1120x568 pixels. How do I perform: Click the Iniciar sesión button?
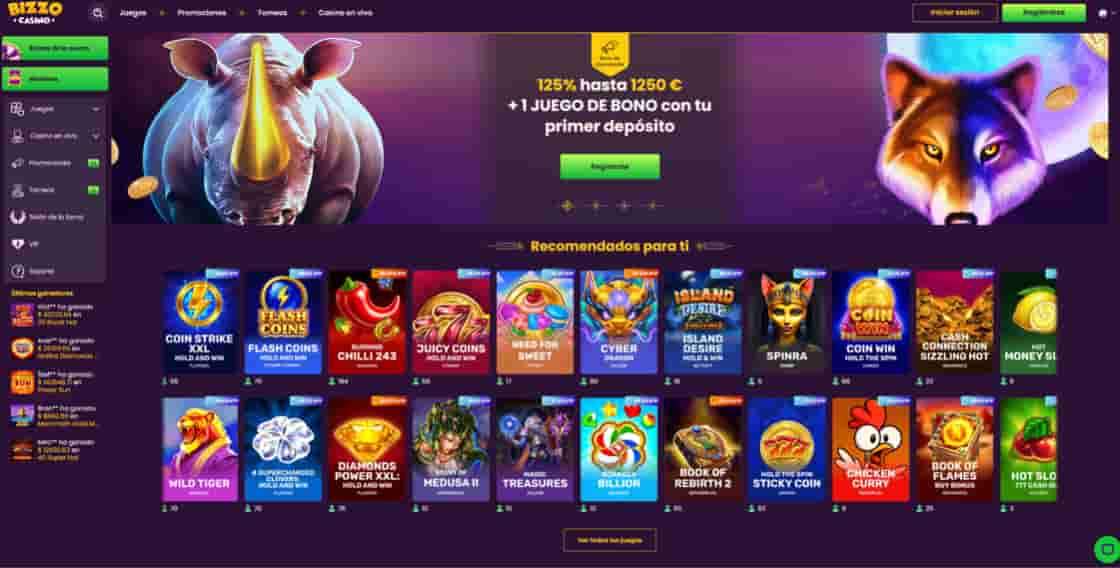[955, 13]
